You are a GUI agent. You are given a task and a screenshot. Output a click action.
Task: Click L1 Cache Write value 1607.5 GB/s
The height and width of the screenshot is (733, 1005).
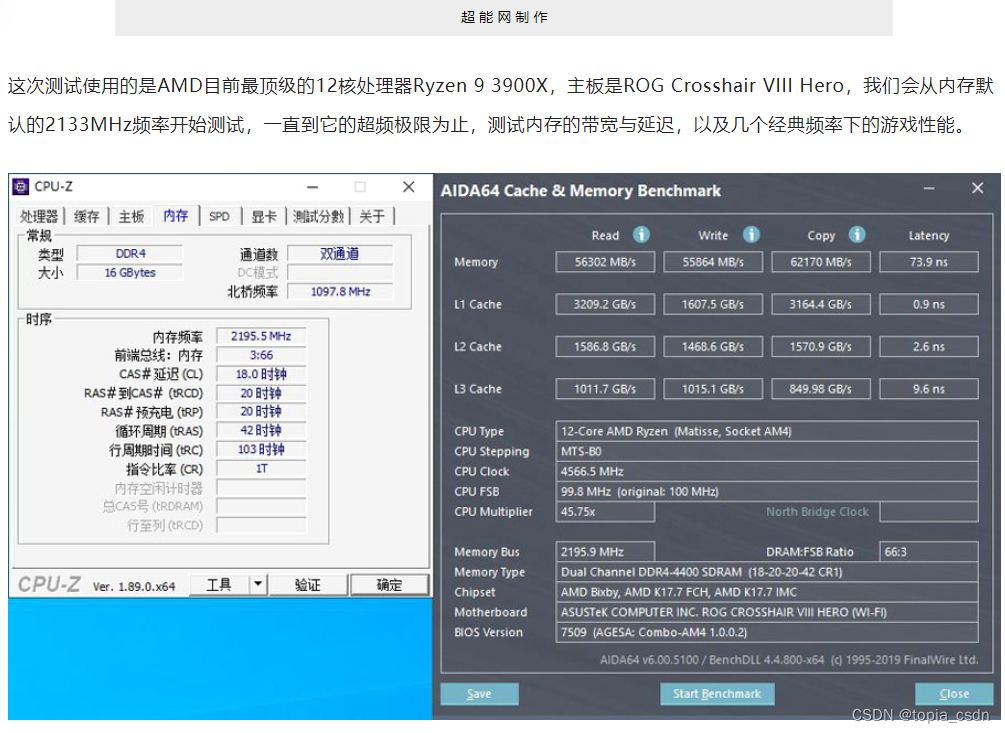713,304
